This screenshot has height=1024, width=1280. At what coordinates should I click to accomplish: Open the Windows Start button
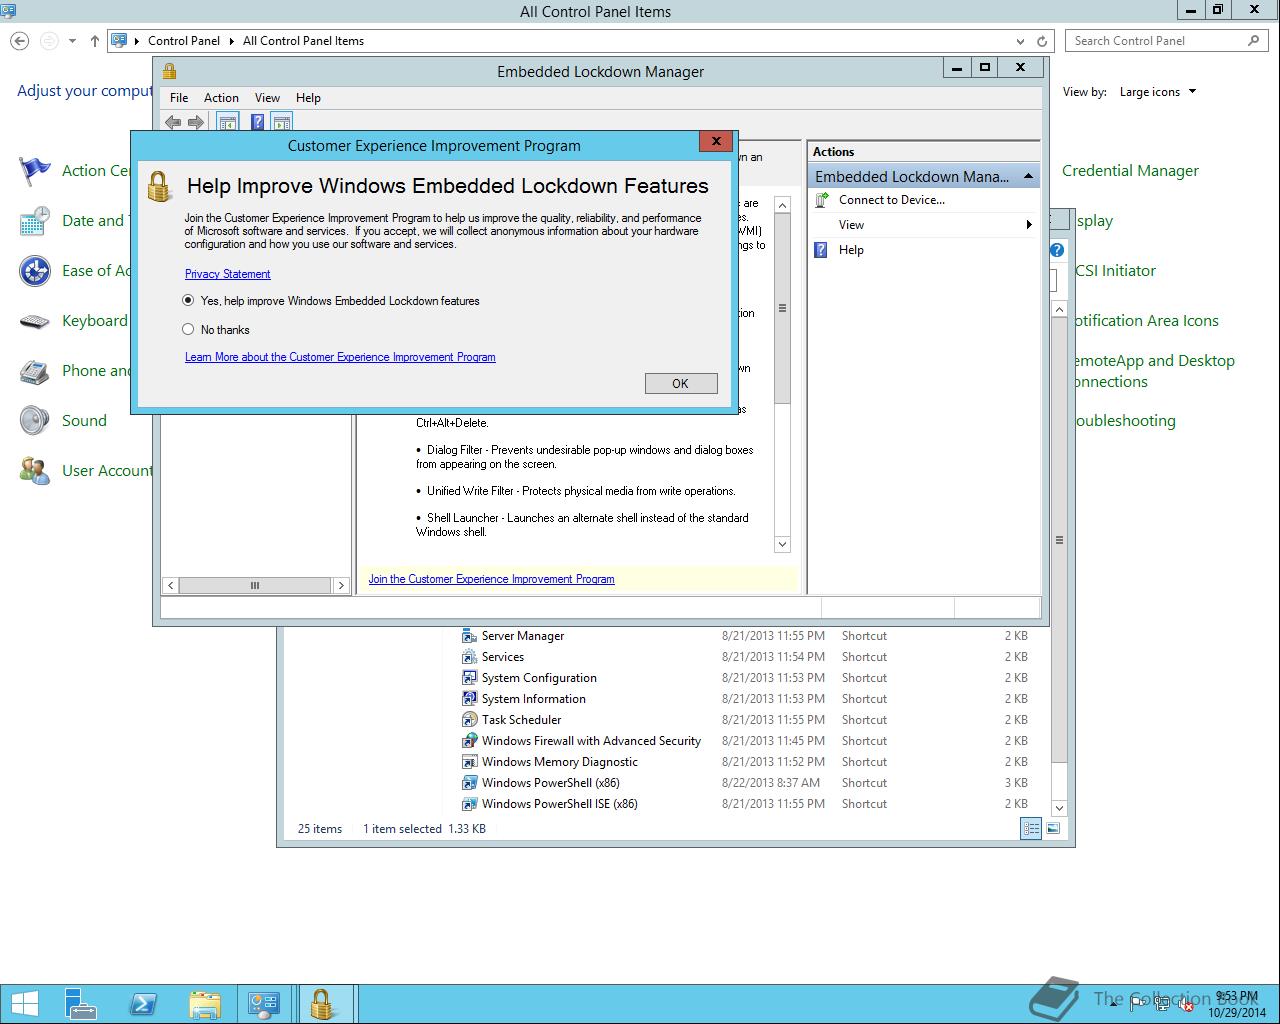(25, 1004)
